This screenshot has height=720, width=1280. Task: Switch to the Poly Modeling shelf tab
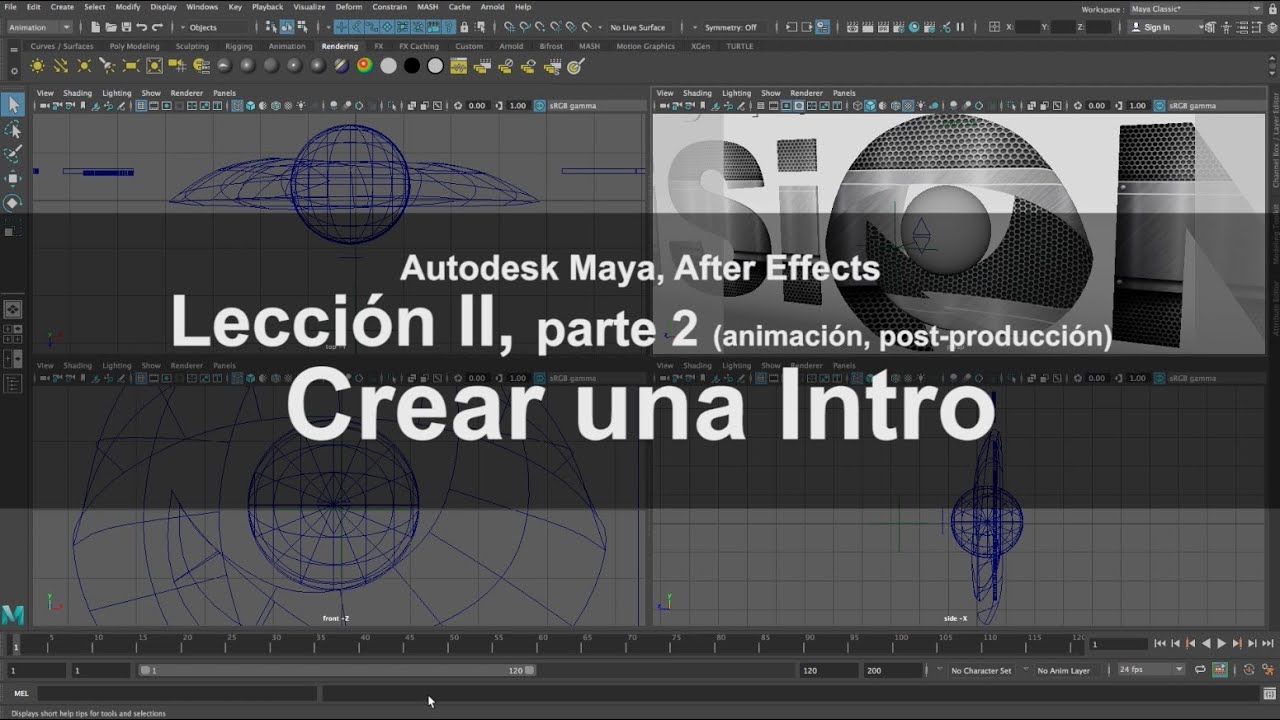coord(134,46)
